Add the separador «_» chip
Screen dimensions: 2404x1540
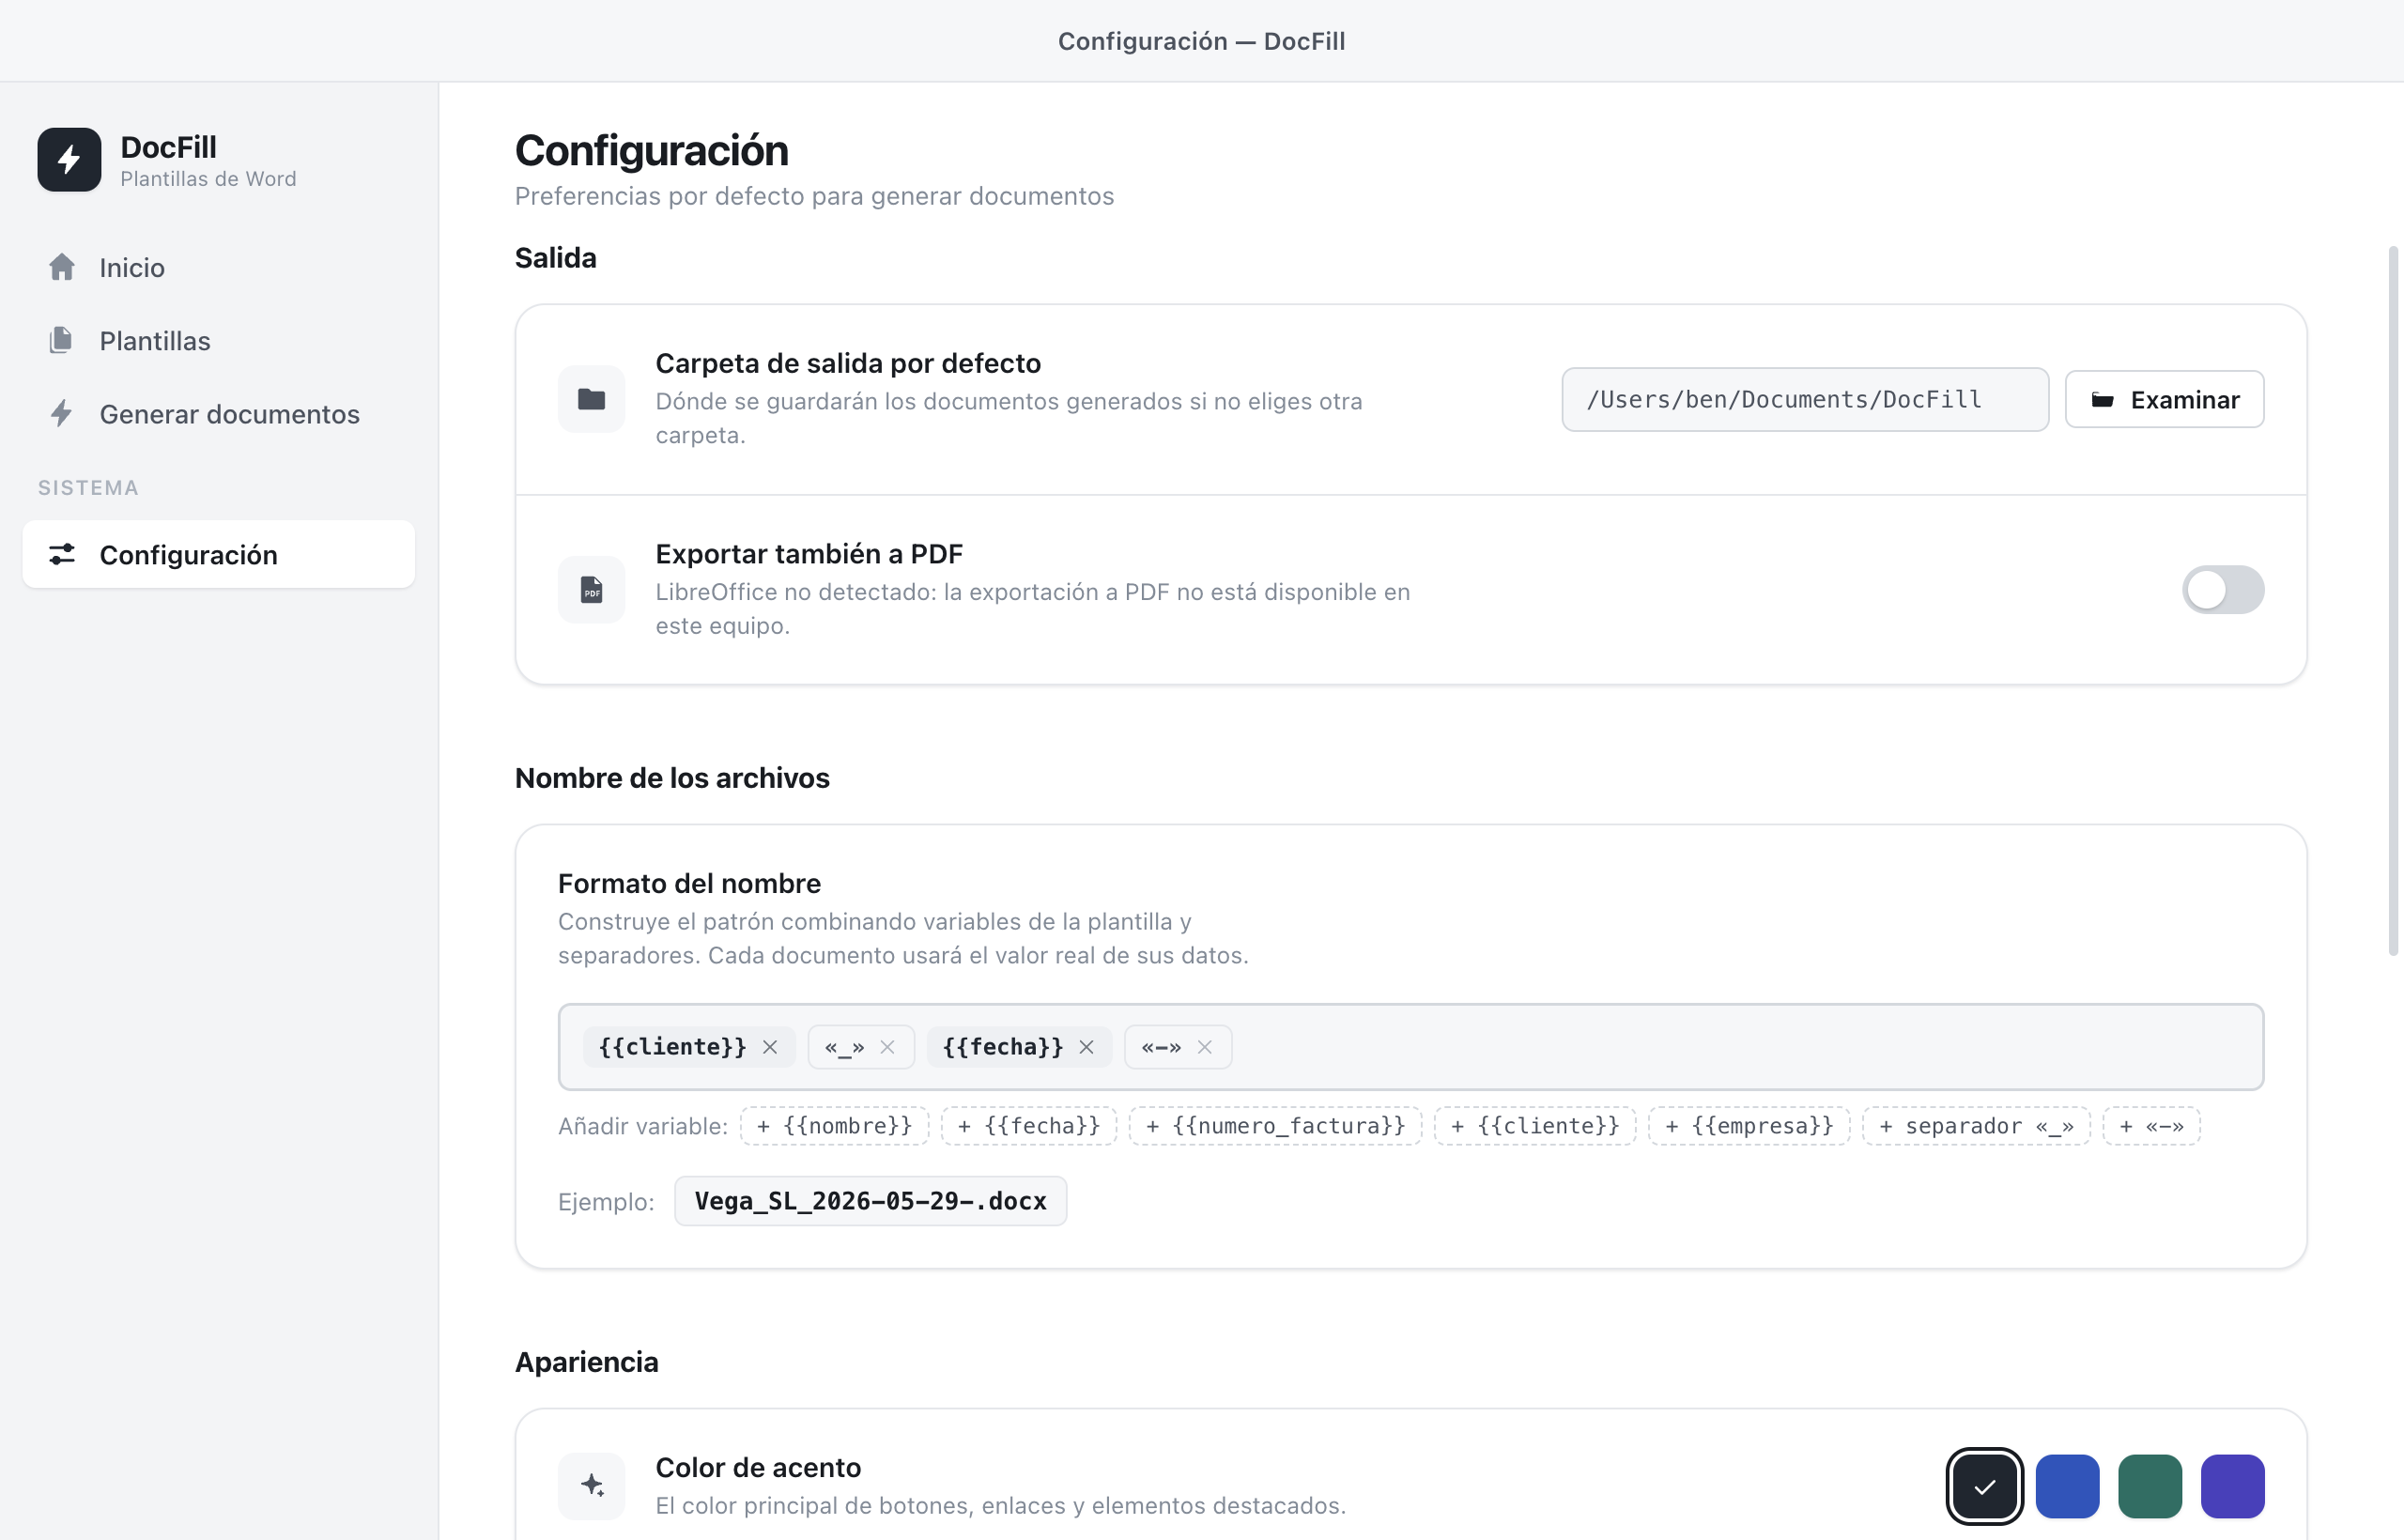(x=1975, y=1126)
